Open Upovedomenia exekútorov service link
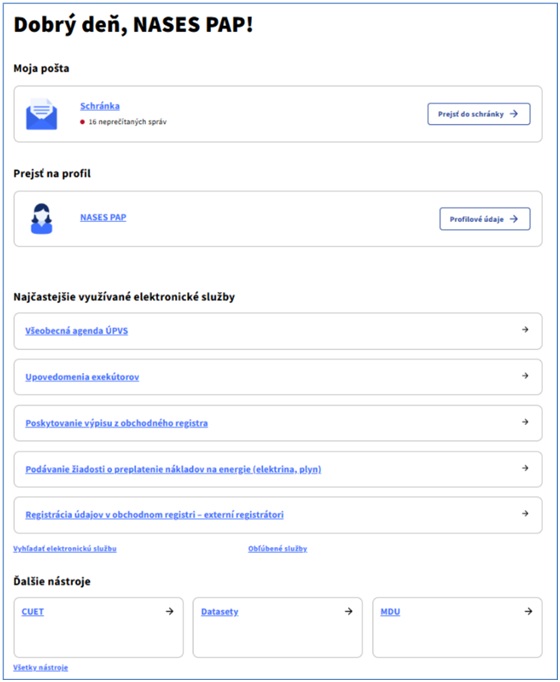Screen dimensions: 560x682 tap(82, 377)
